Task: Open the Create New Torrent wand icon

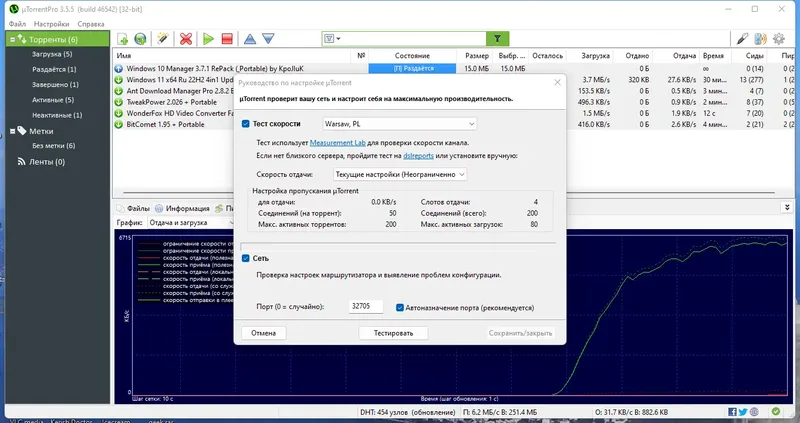Action: [x=163, y=39]
